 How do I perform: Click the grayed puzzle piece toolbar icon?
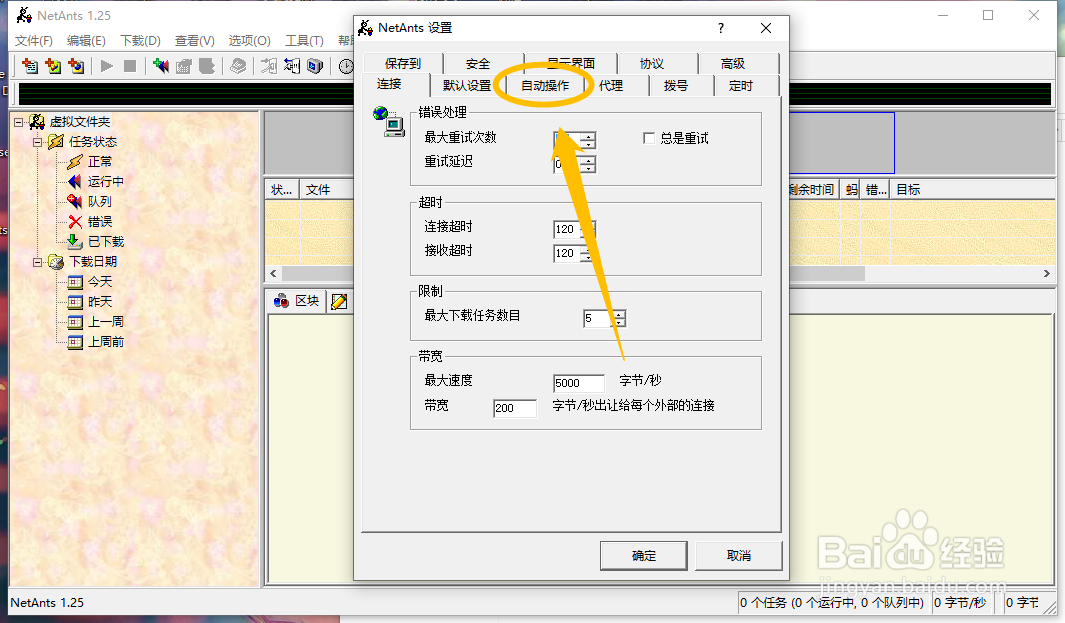click(207, 66)
